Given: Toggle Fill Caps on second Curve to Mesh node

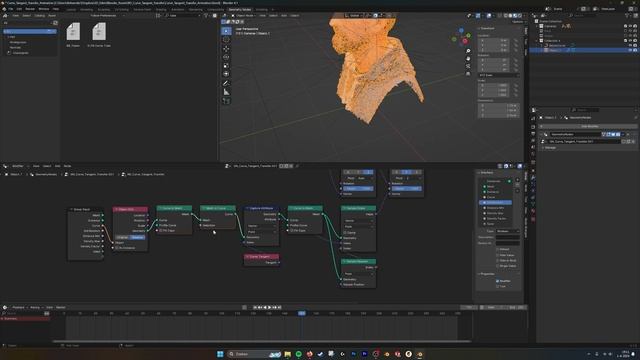Looking at the screenshot, I should [292, 231].
